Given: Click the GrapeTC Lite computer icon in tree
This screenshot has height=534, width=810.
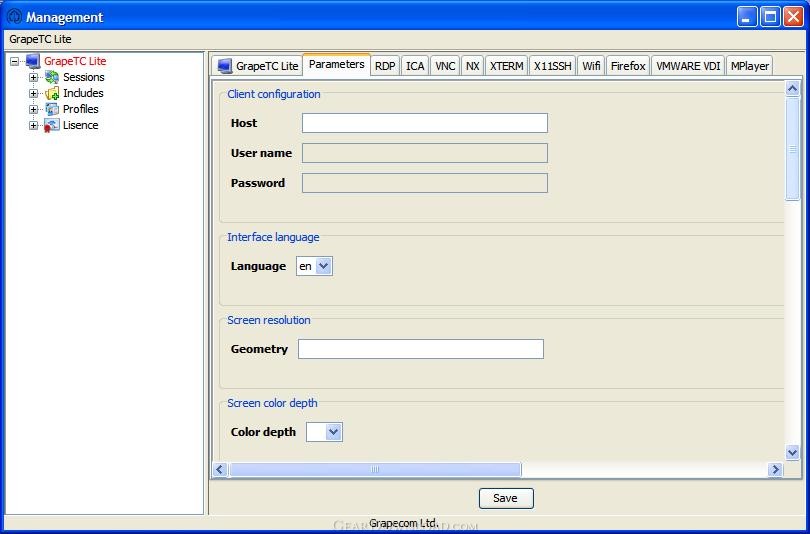Looking at the screenshot, I should pos(33,61).
